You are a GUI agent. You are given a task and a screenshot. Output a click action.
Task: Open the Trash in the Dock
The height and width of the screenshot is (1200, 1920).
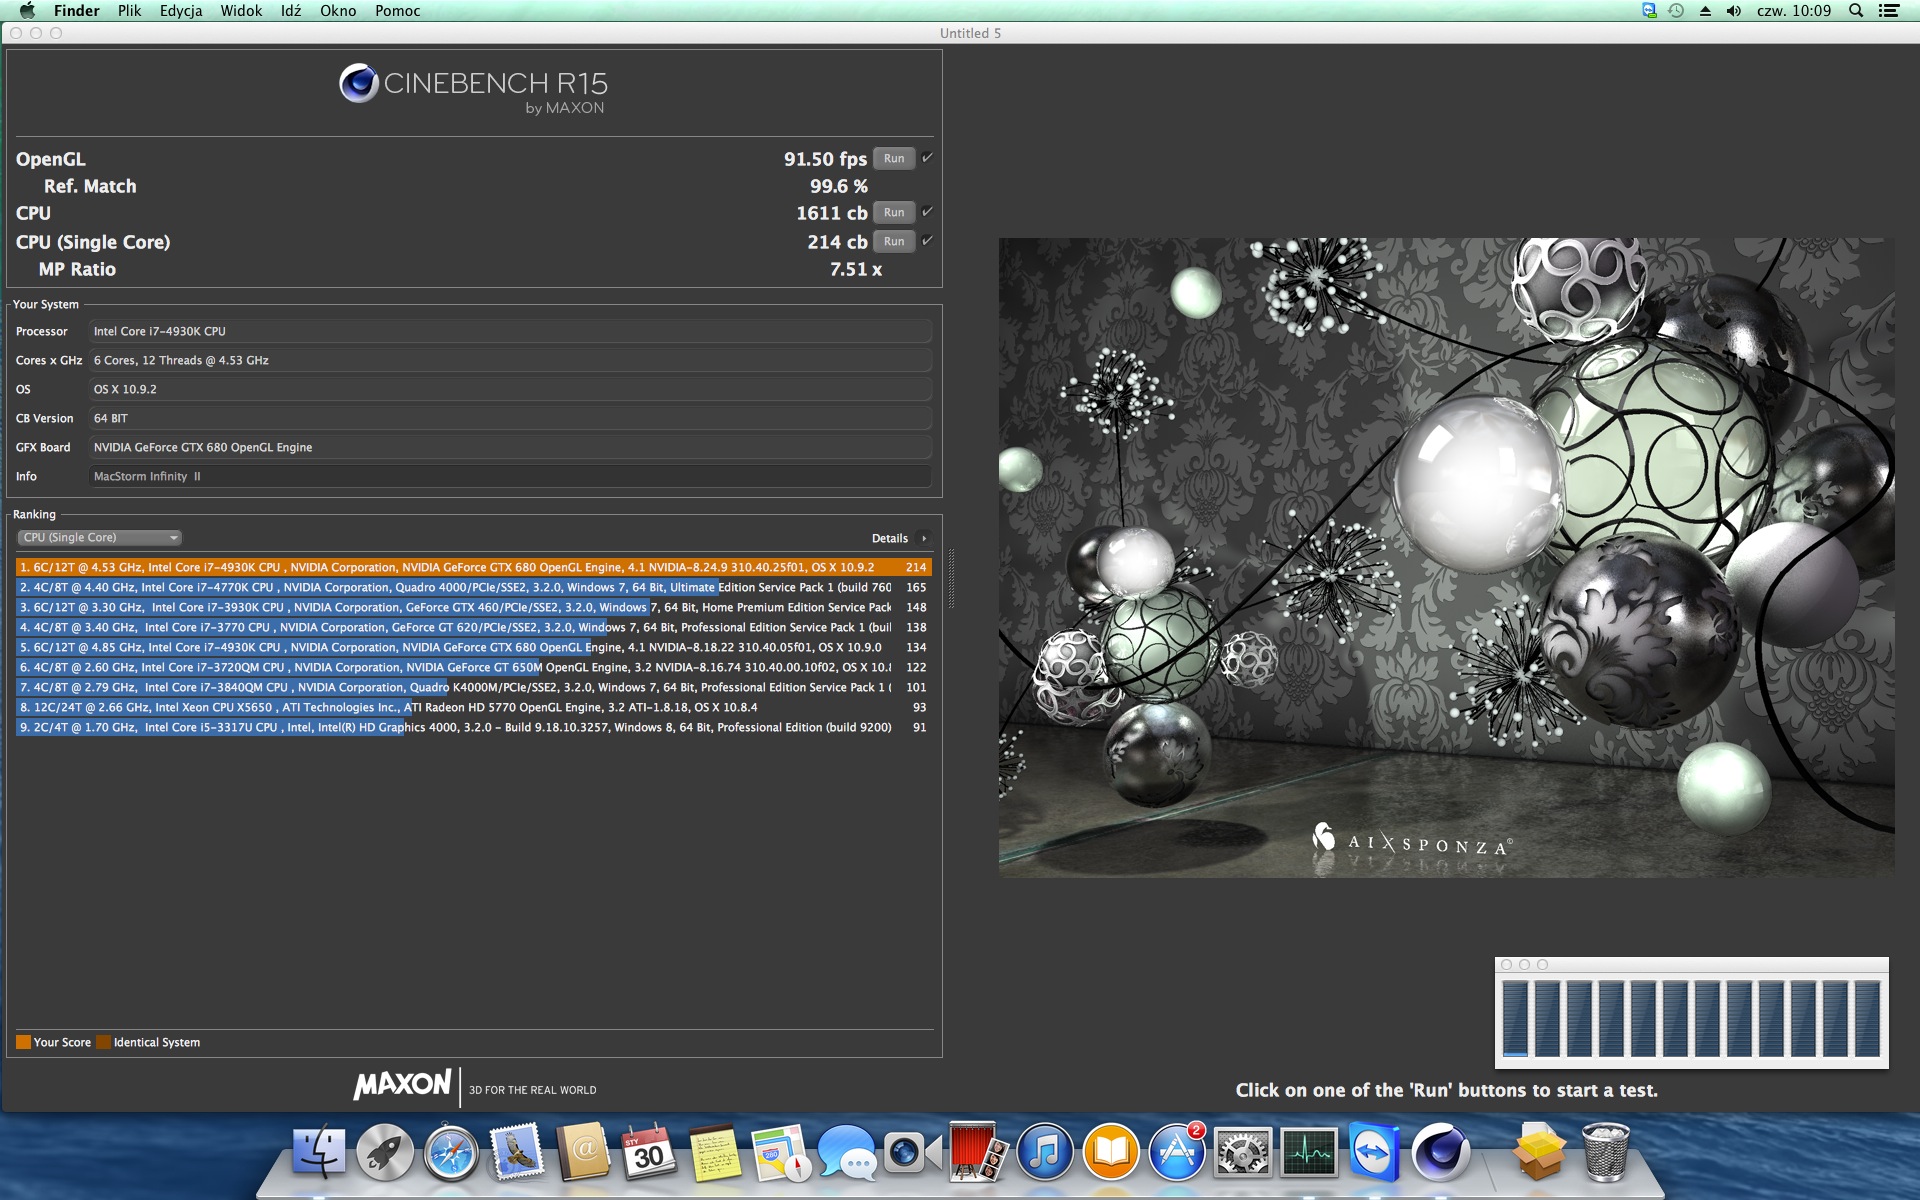(x=1606, y=1152)
